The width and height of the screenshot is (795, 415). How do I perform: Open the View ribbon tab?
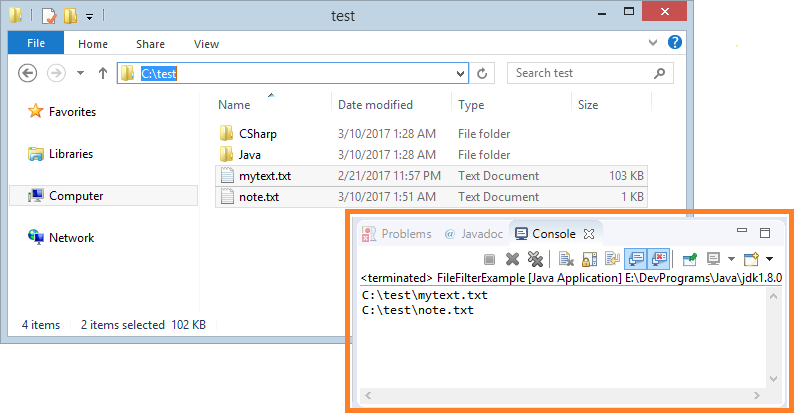pos(206,44)
